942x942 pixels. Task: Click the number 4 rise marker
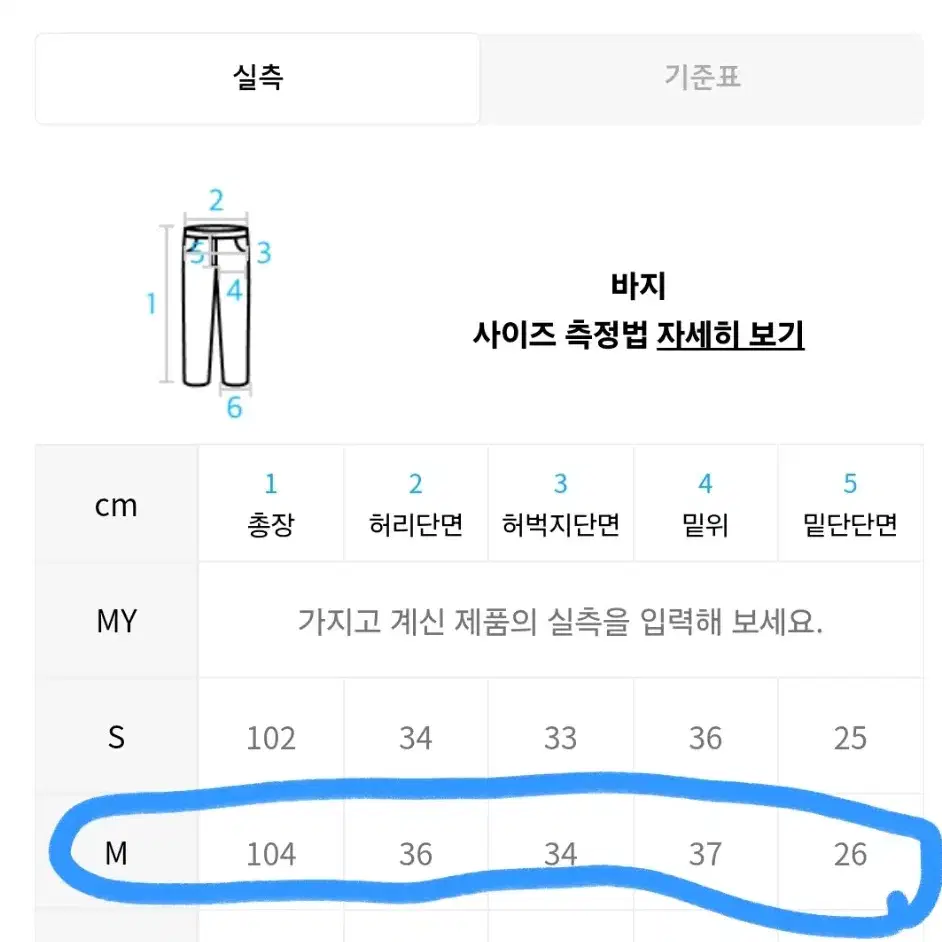pyautogui.click(x=234, y=290)
